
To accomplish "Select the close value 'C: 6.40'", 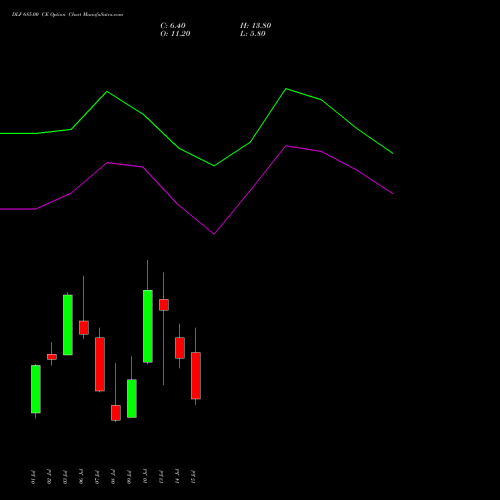I will pos(173,26).
